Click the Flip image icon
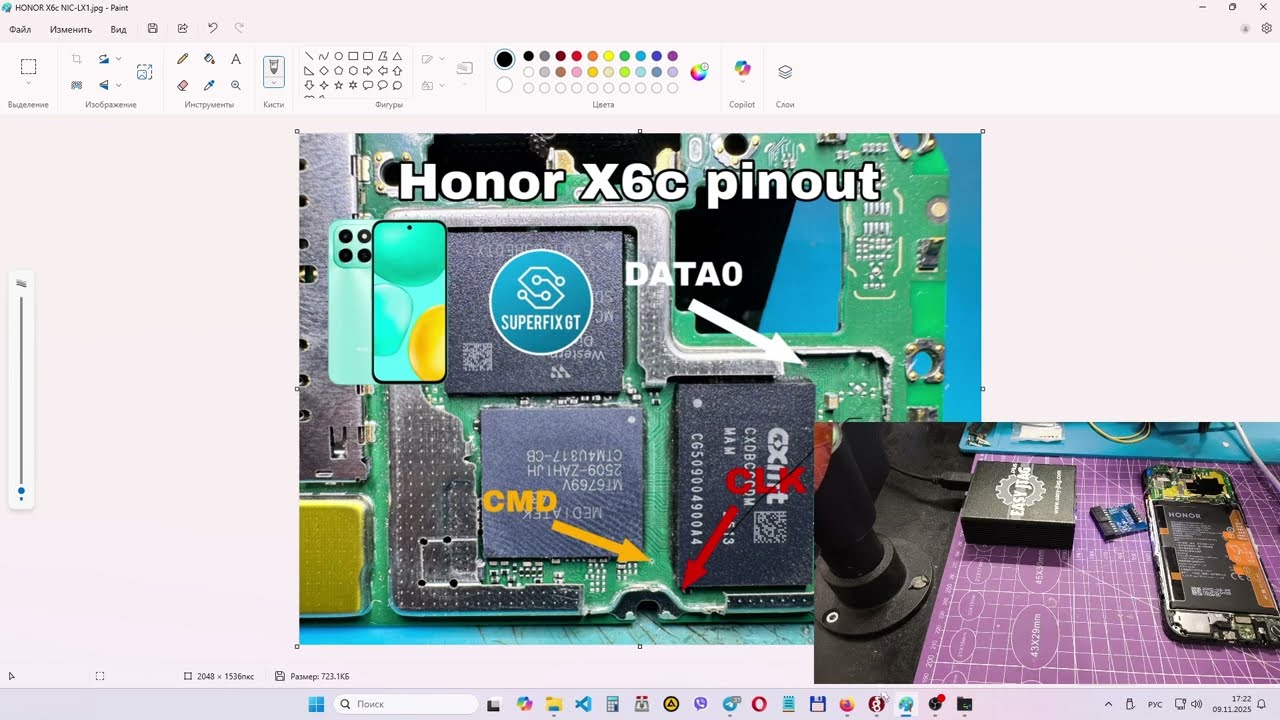Viewport: 1280px width, 720px height. click(104, 85)
